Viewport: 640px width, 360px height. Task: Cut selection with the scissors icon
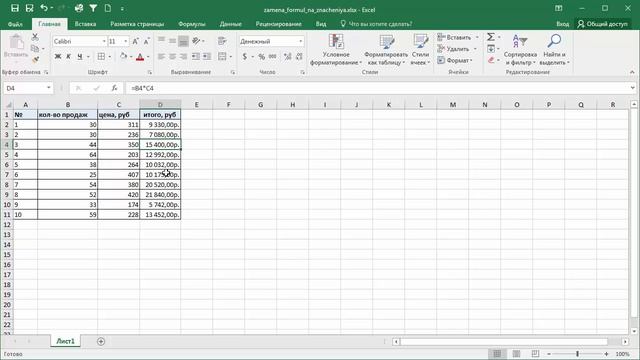35,37
